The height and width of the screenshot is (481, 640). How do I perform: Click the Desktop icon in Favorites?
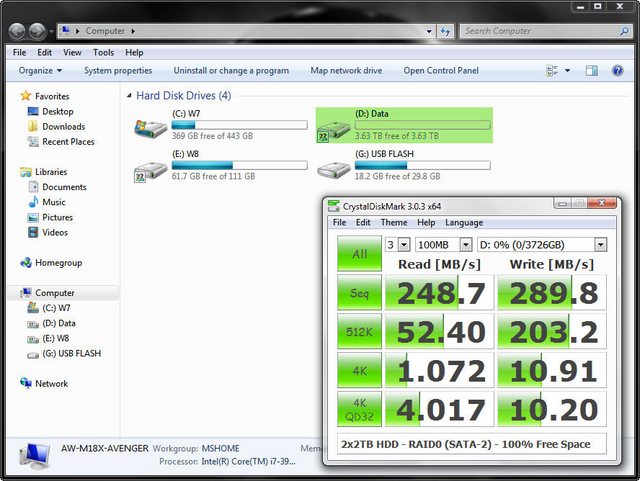click(x=33, y=111)
